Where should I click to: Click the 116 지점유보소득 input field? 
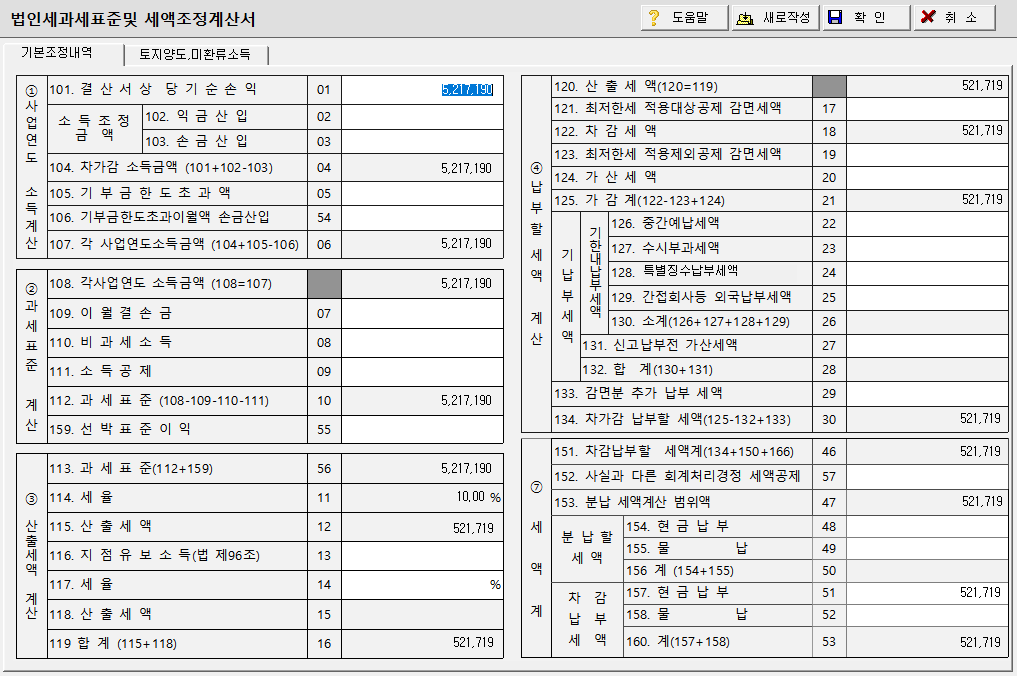point(422,555)
